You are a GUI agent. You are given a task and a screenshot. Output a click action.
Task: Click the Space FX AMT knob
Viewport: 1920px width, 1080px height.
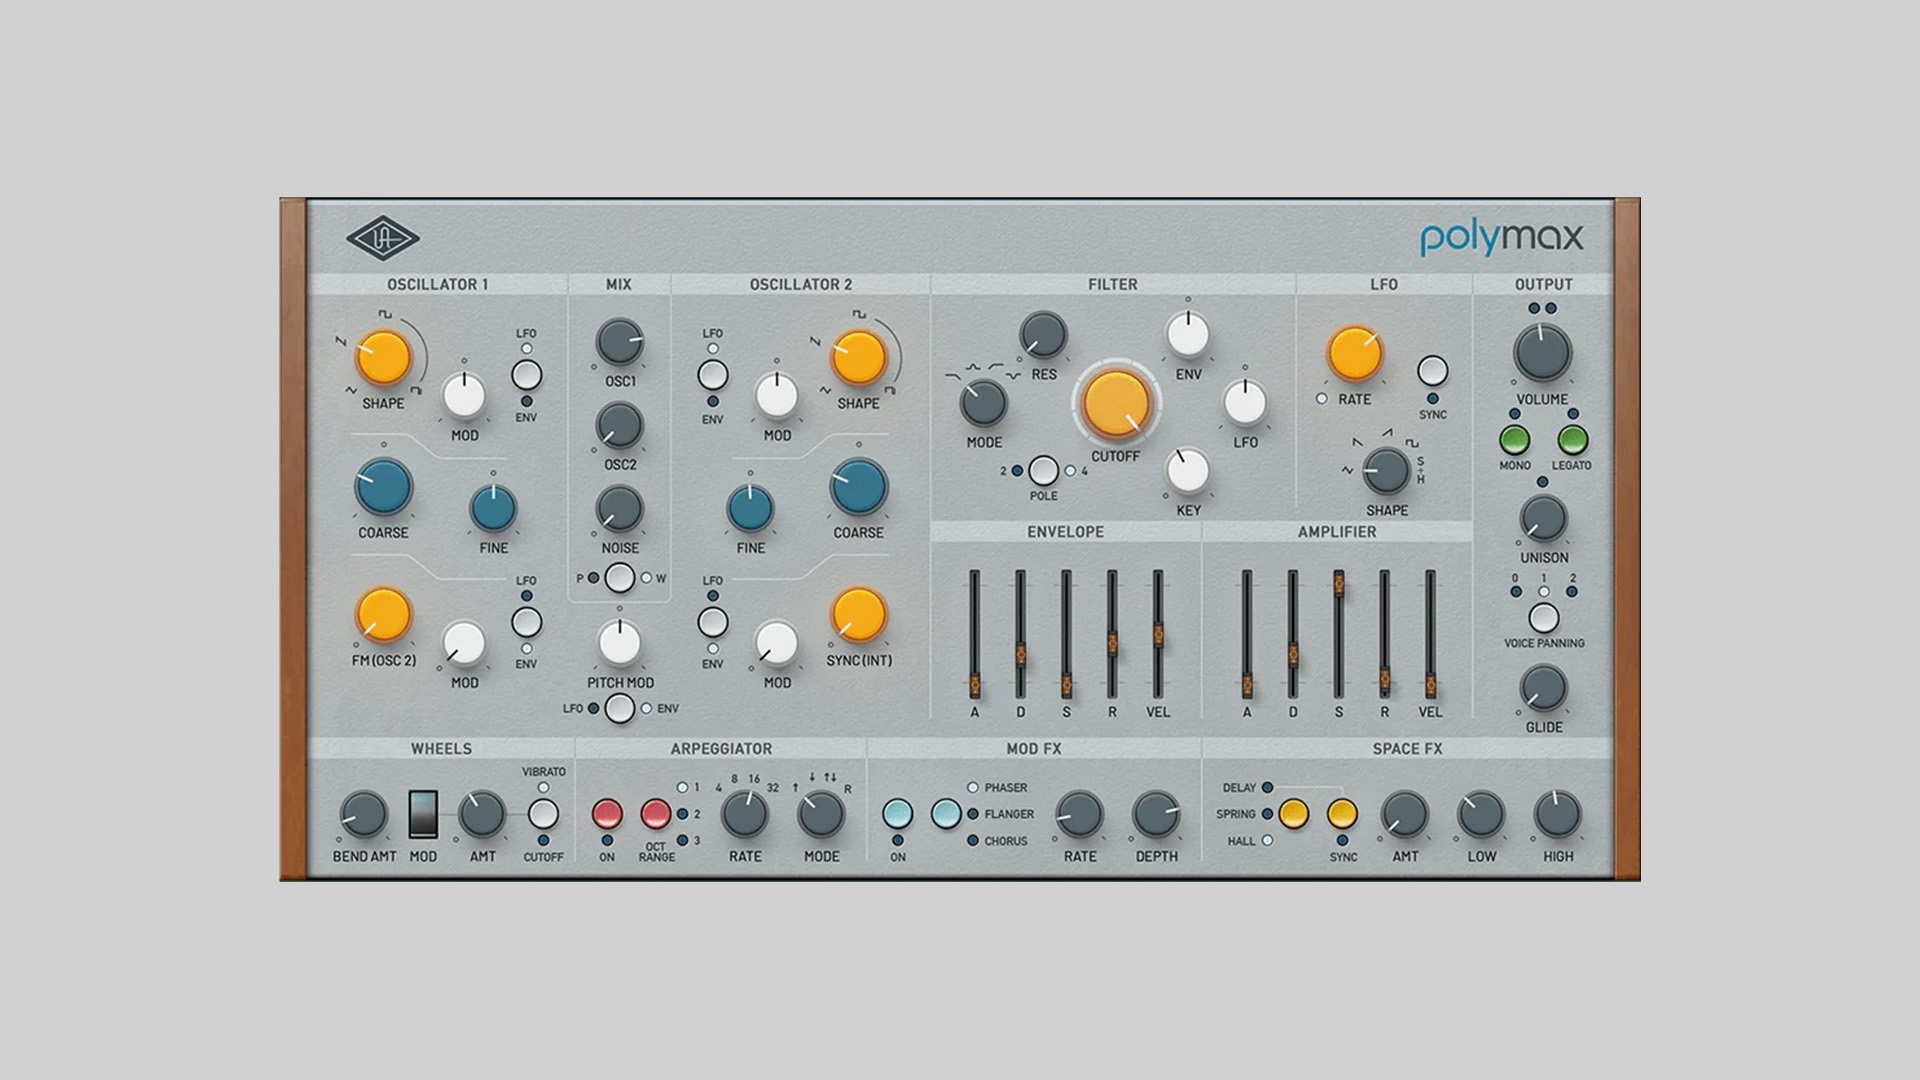point(1405,814)
